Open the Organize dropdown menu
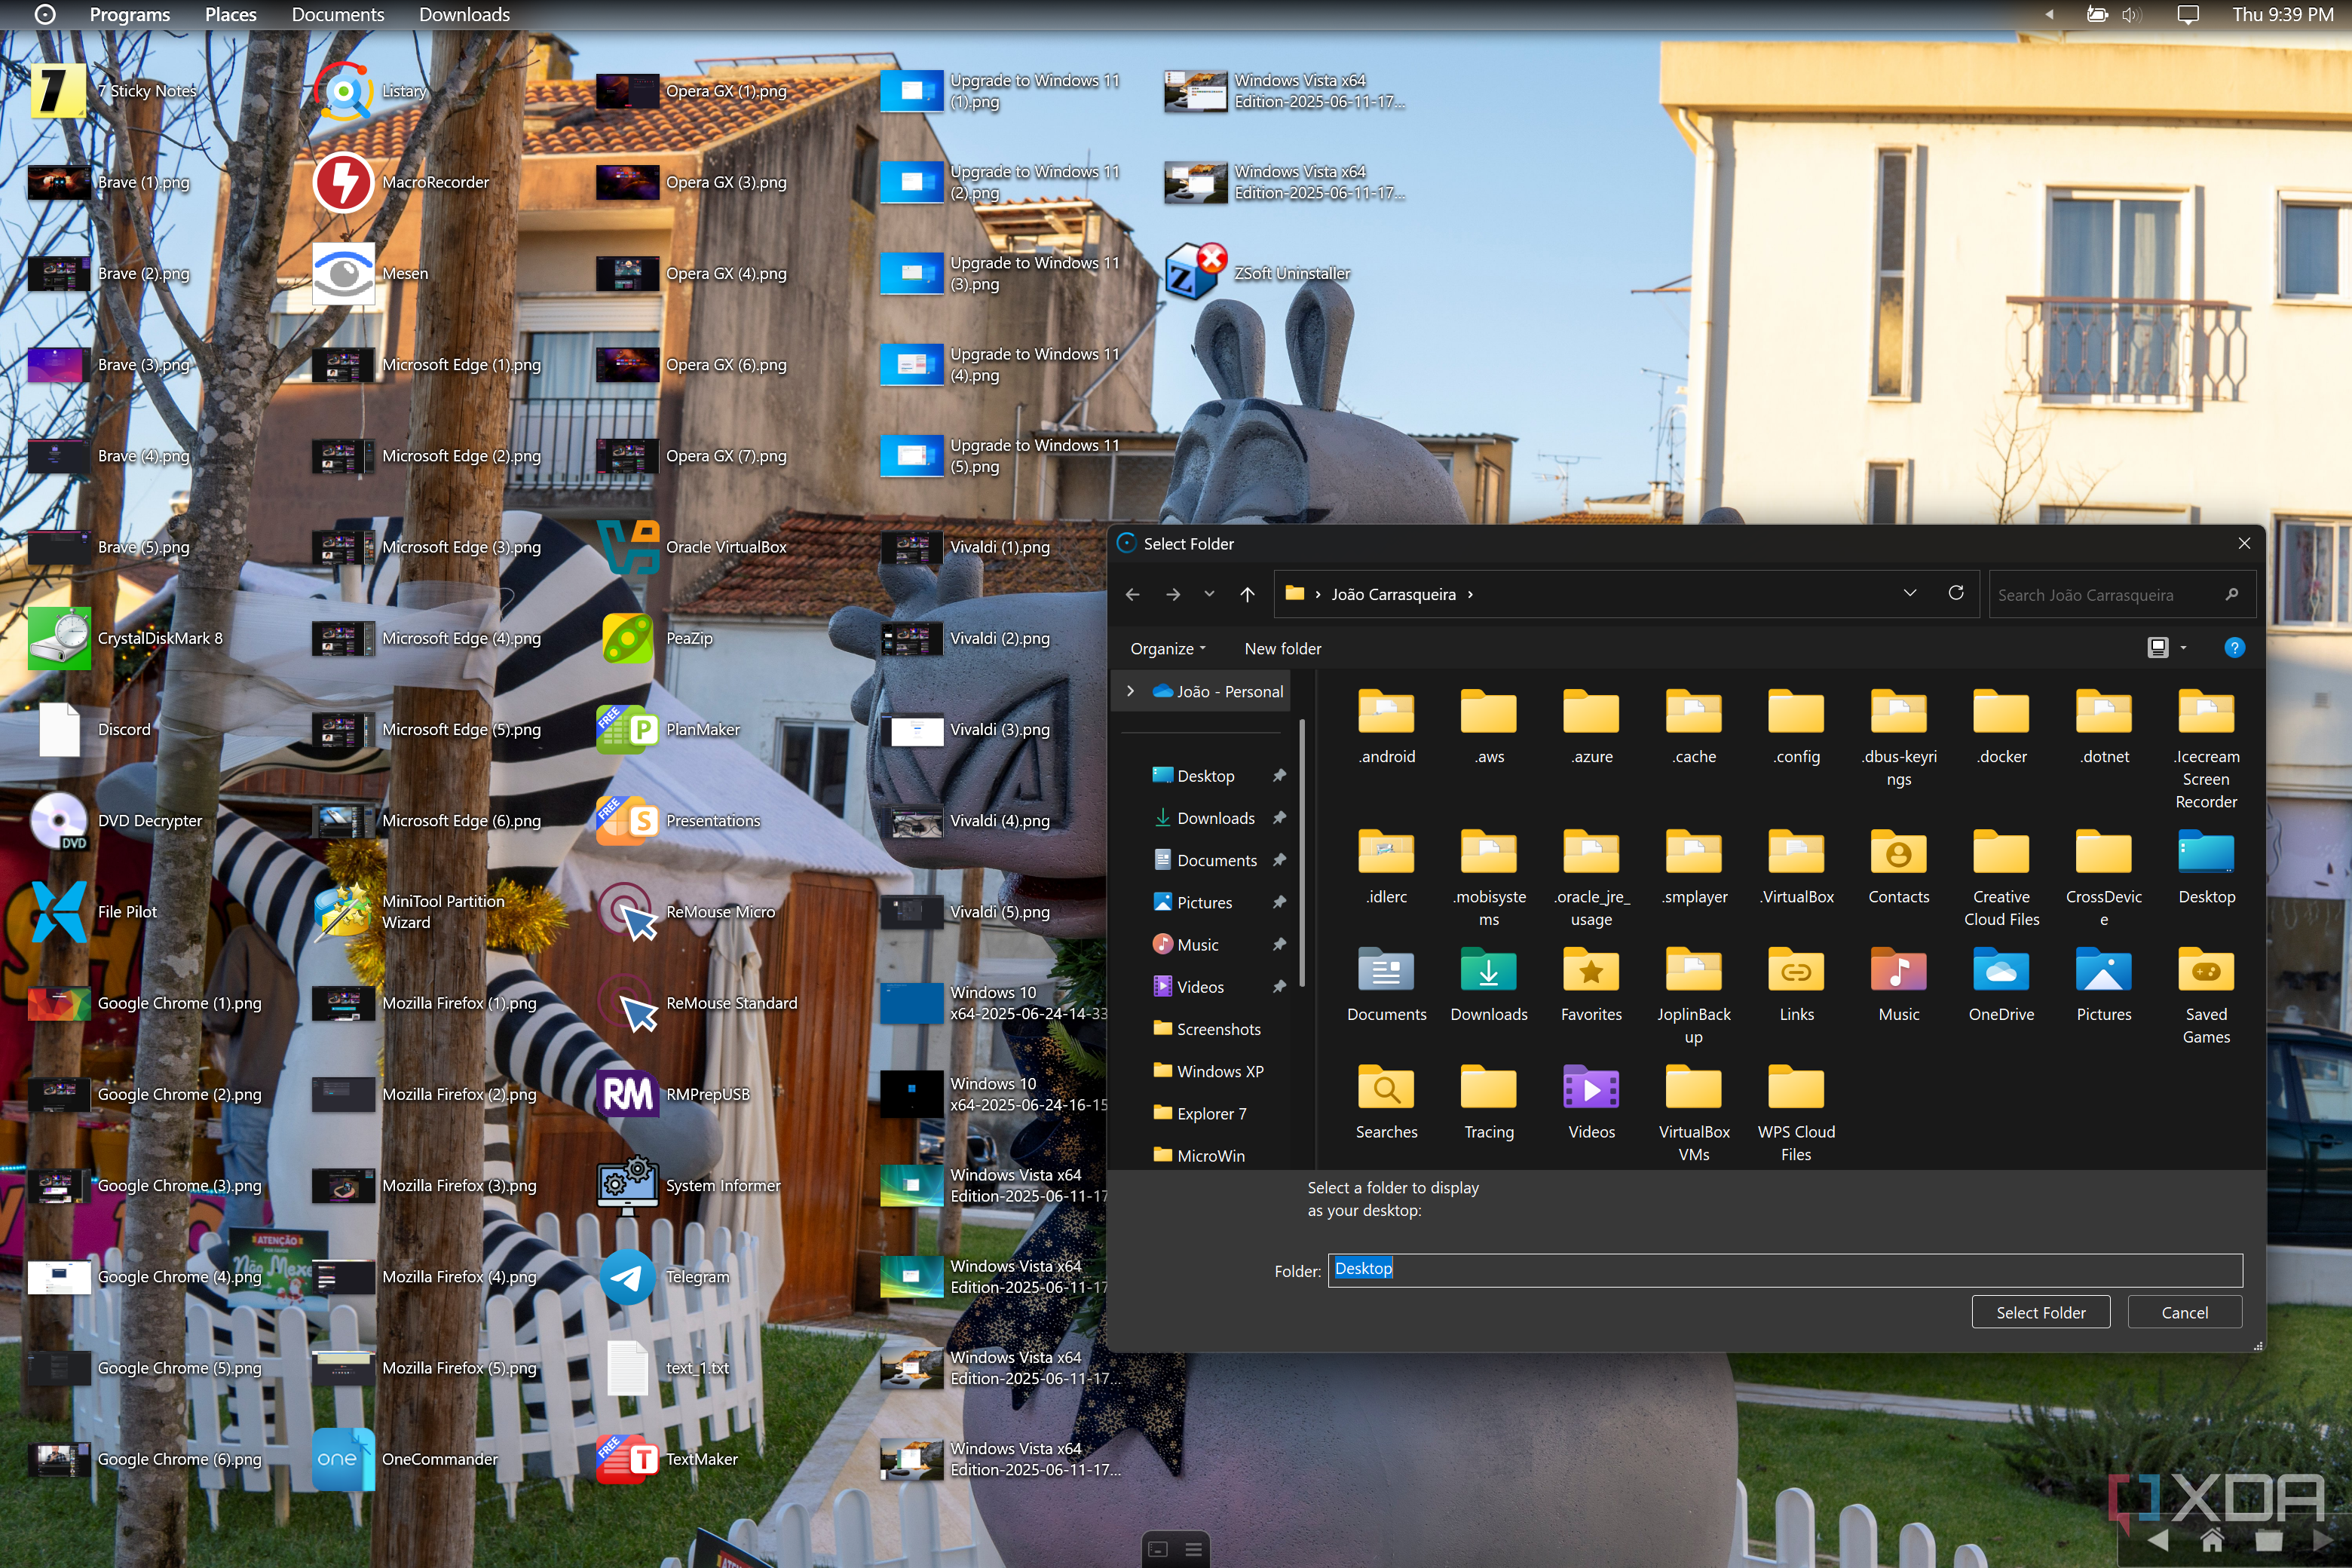Image resolution: width=2352 pixels, height=1568 pixels. (1167, 648)
